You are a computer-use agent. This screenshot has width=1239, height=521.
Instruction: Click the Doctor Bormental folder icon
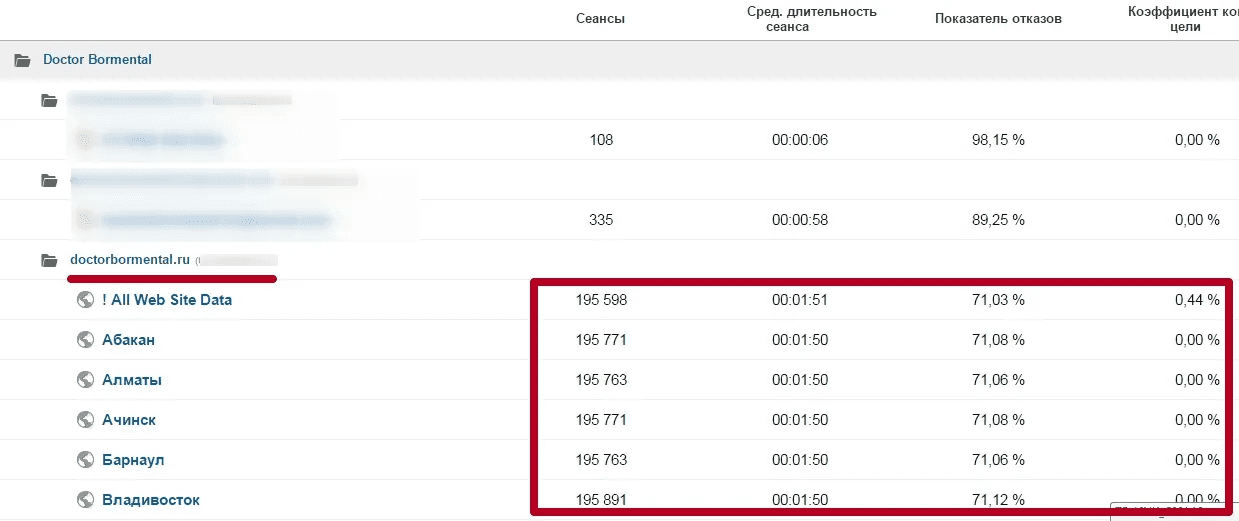[x=22, y=60]
